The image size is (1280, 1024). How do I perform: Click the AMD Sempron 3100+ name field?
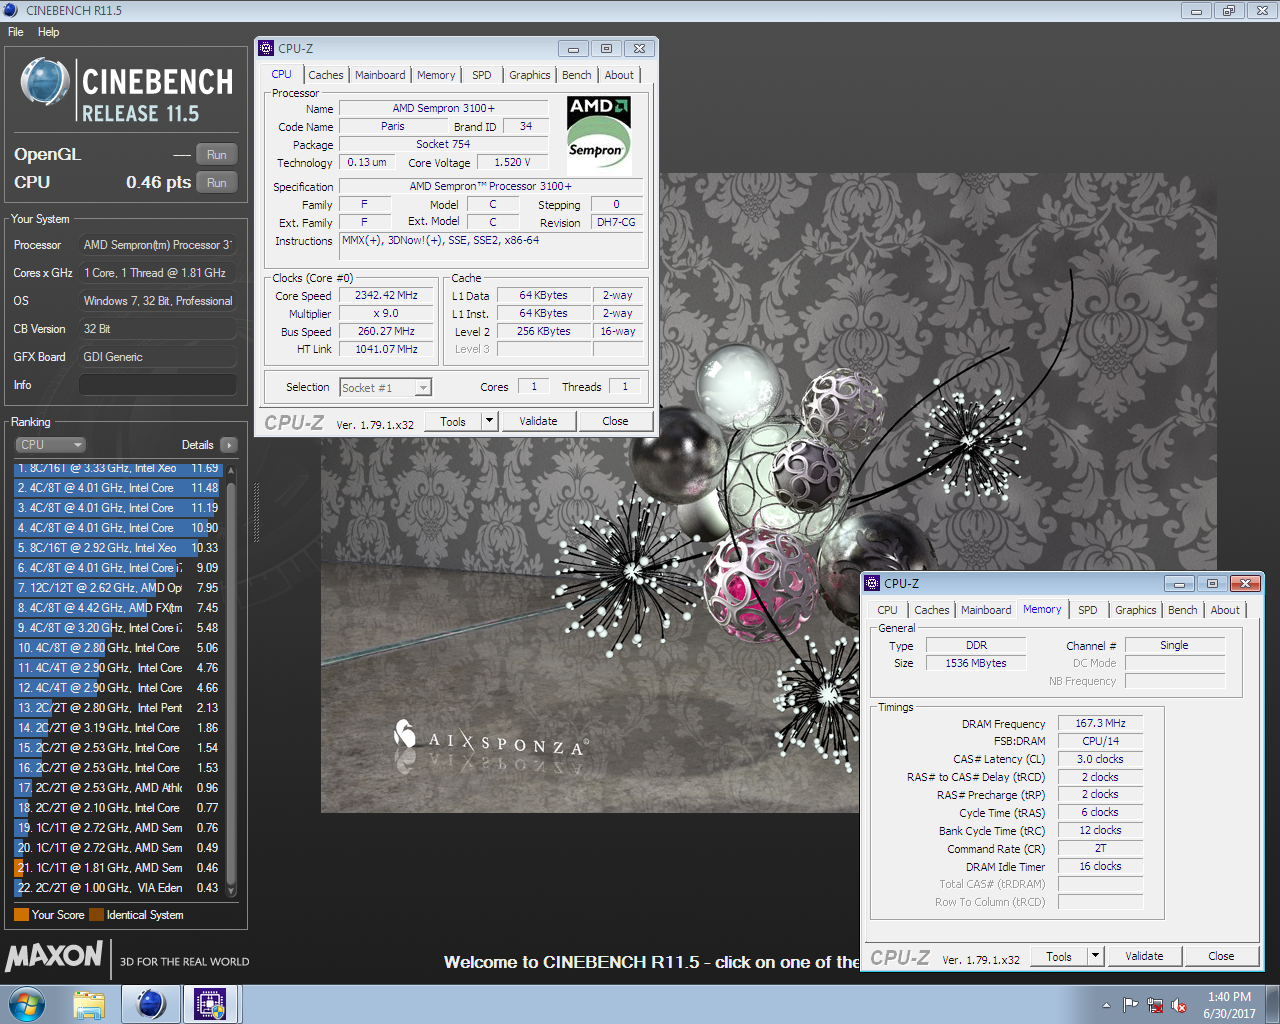click(443, 108)
